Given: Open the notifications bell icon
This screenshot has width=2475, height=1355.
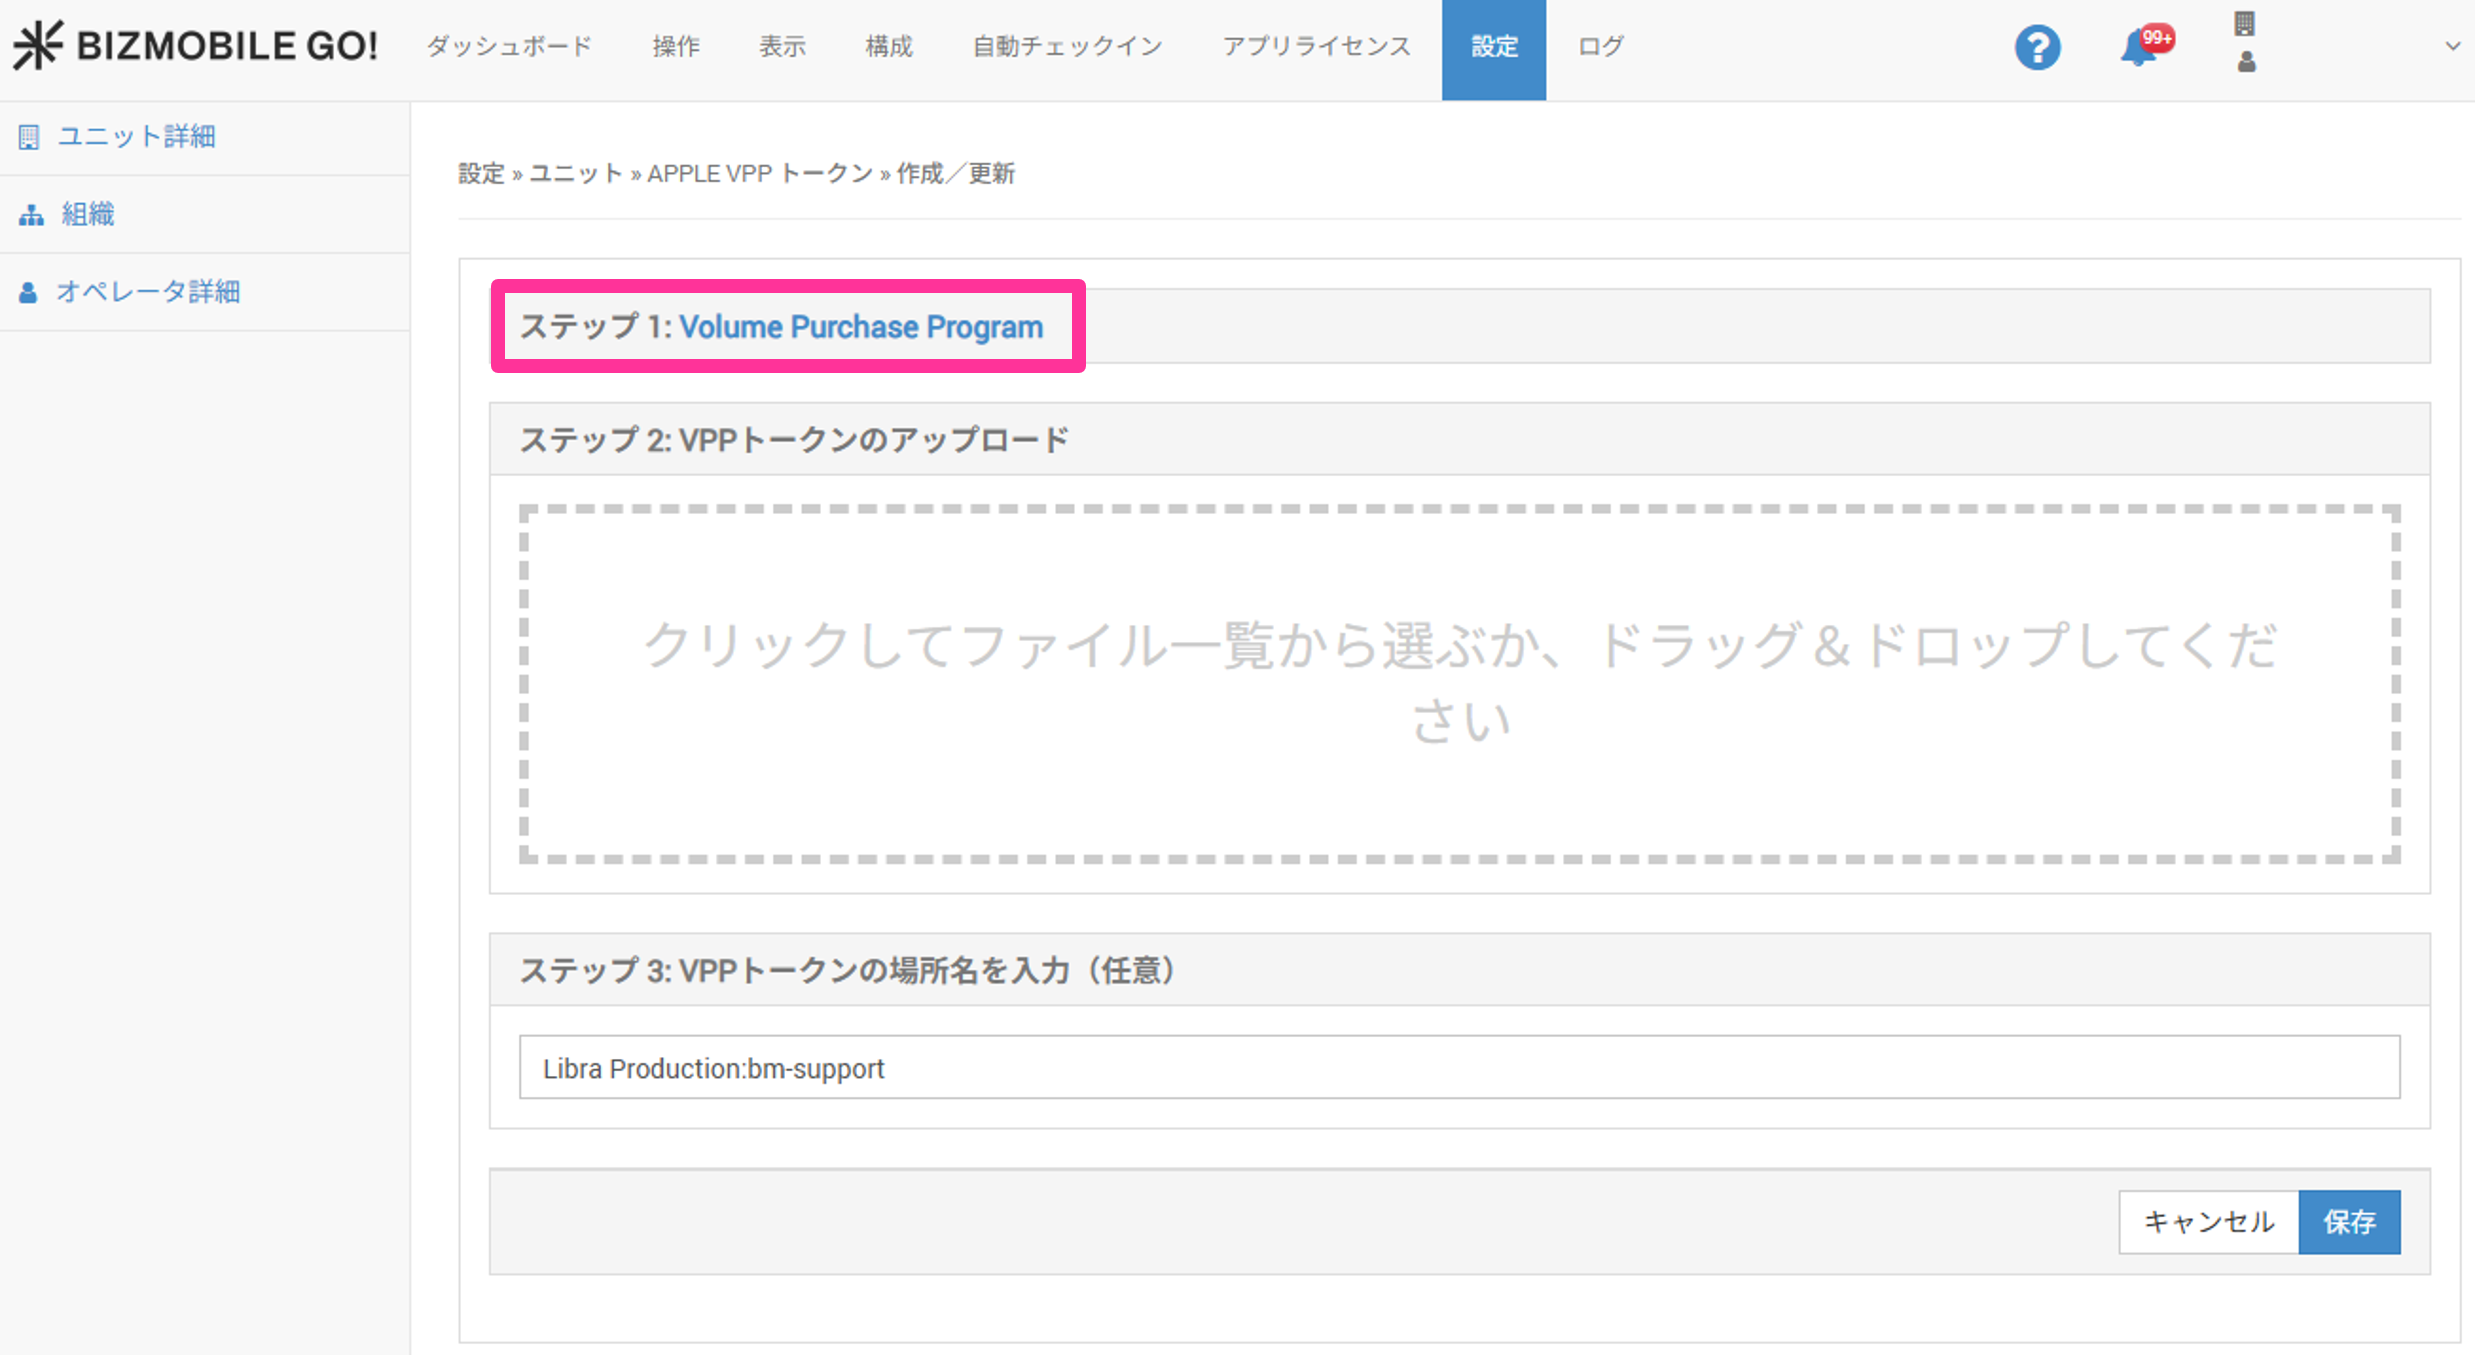Looking at the screenshot, I should (x=2137, y=47).
